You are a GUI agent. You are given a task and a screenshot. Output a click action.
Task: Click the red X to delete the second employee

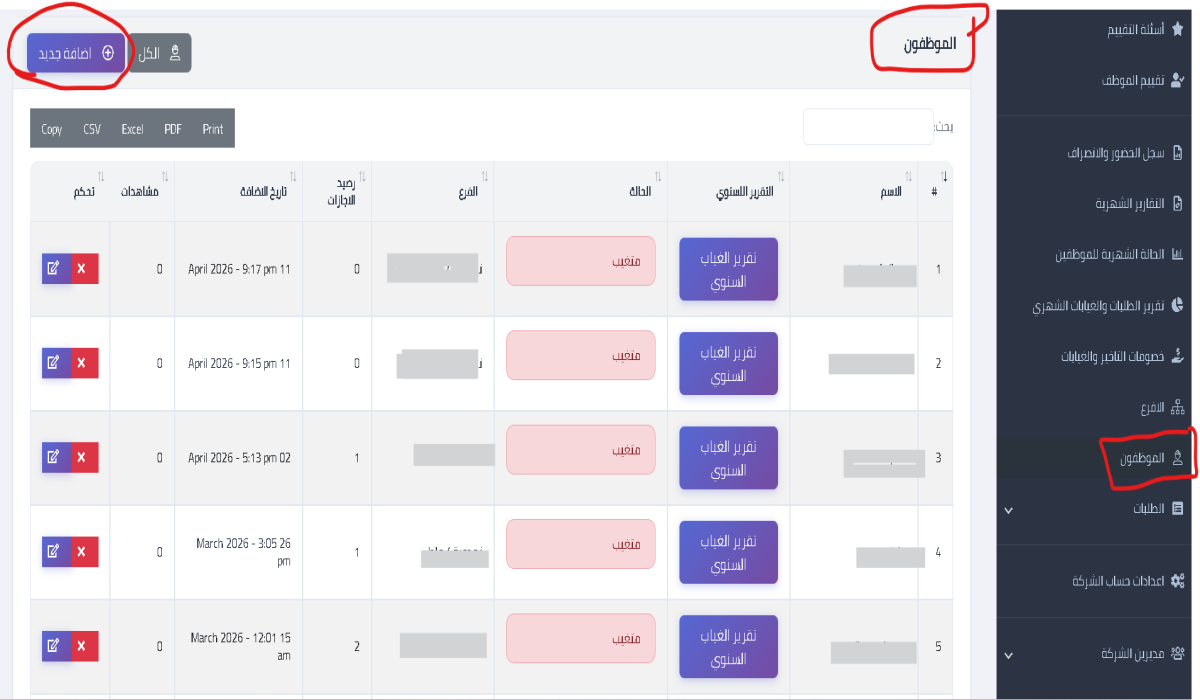[84, 363]
